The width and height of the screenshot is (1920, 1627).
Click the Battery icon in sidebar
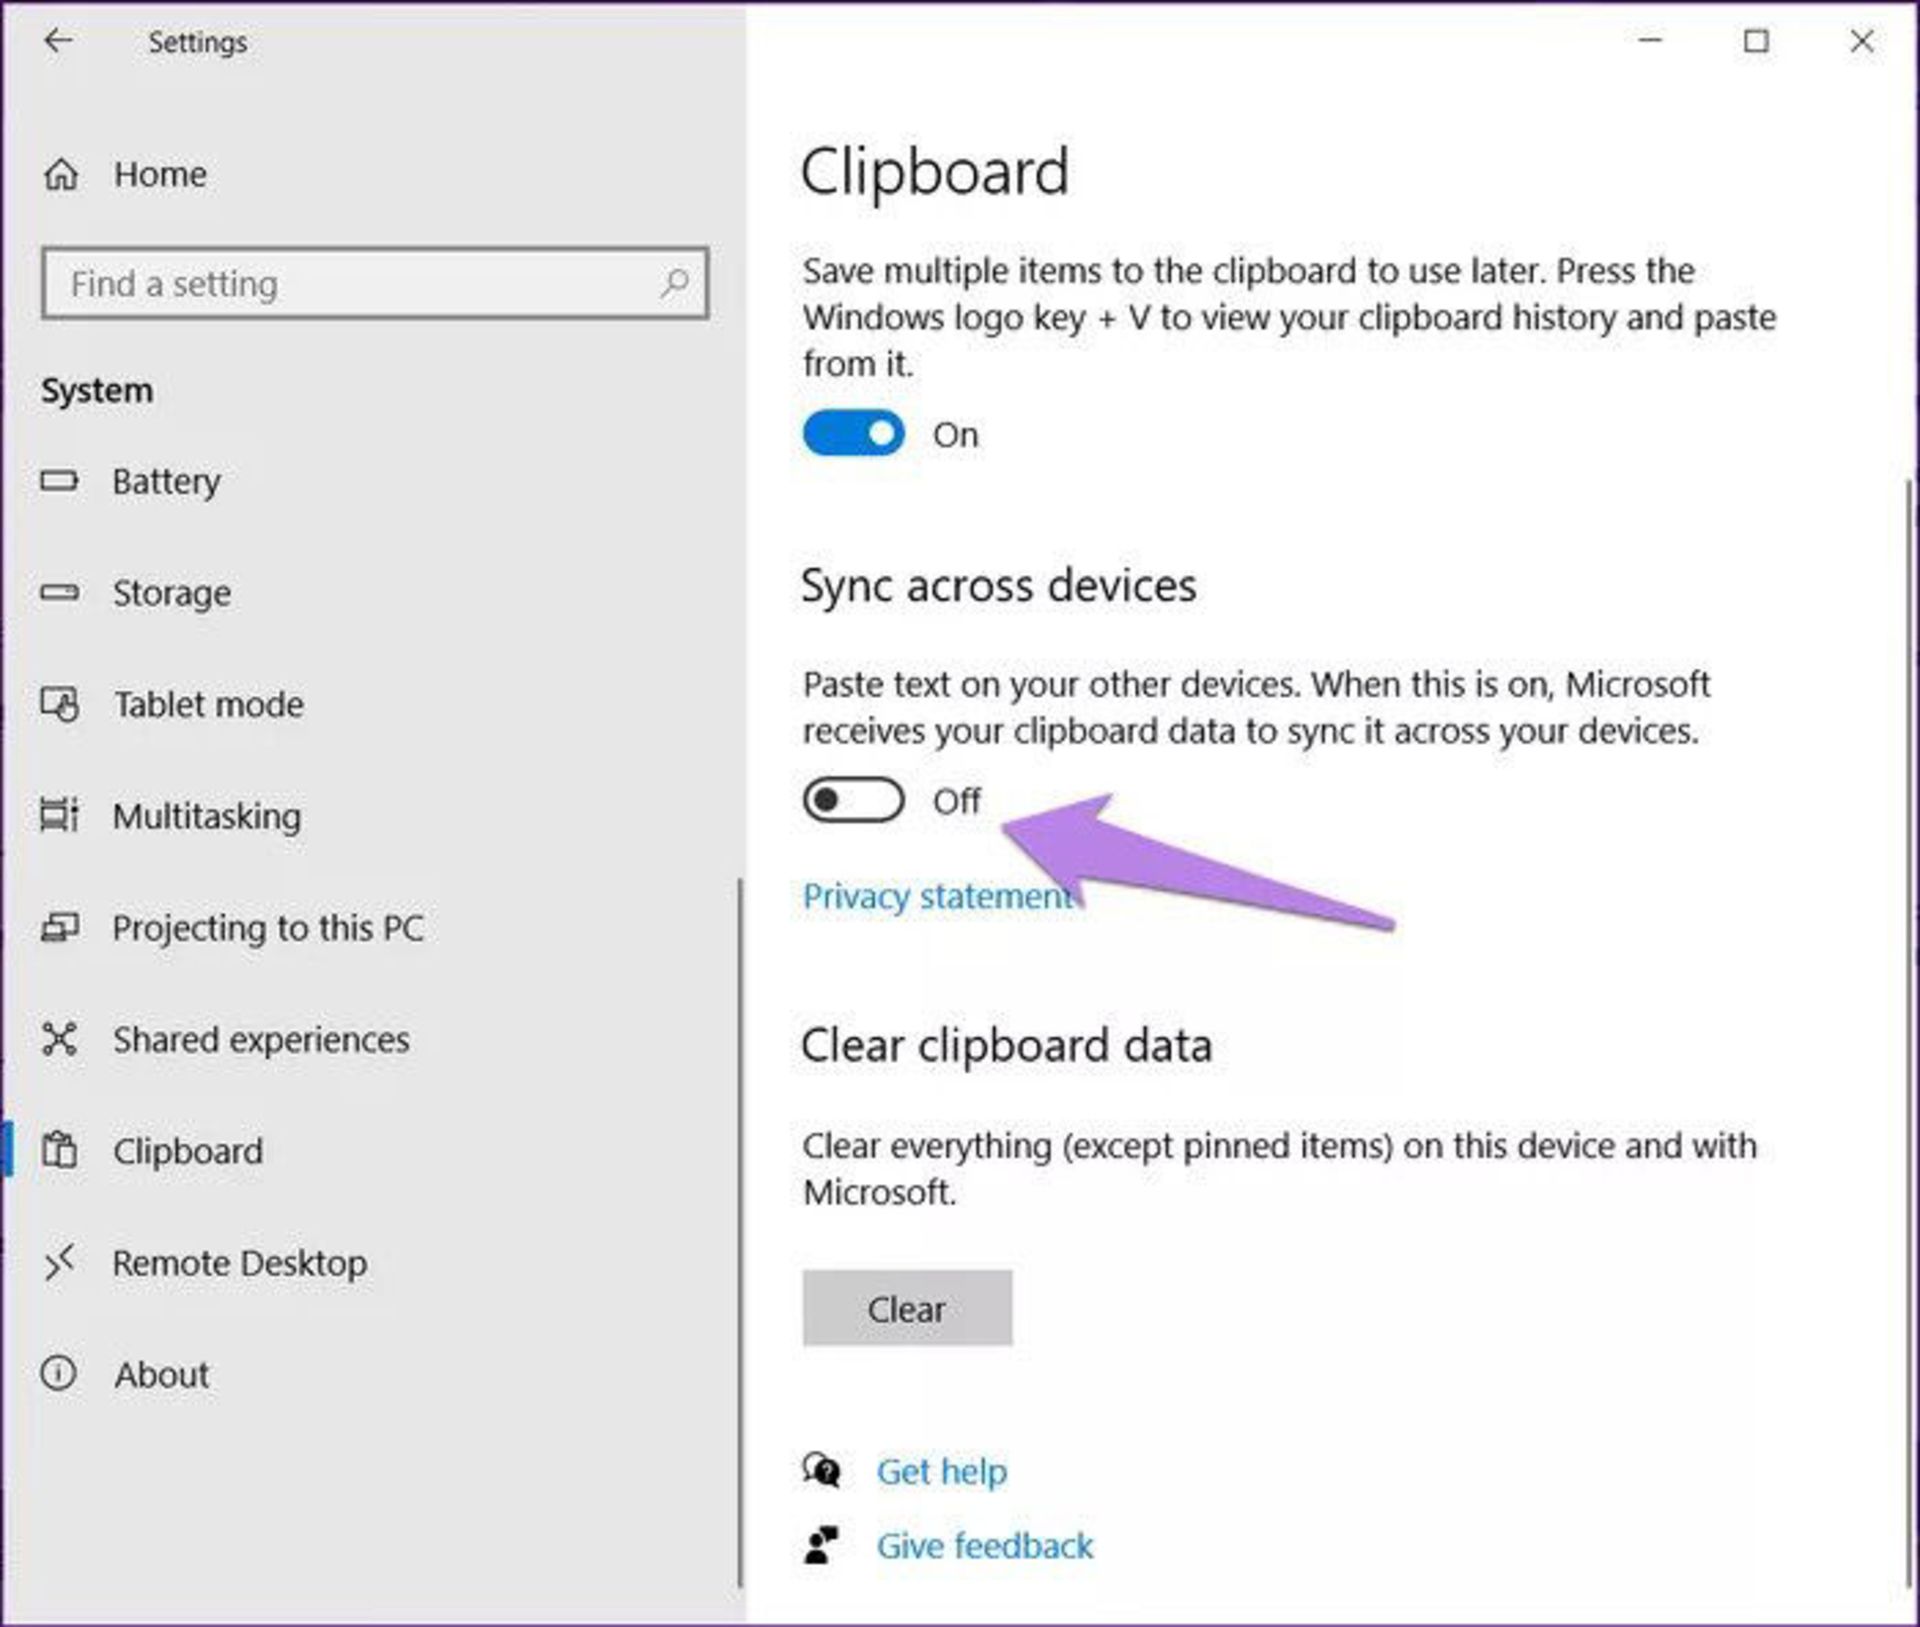click(59, 482)
